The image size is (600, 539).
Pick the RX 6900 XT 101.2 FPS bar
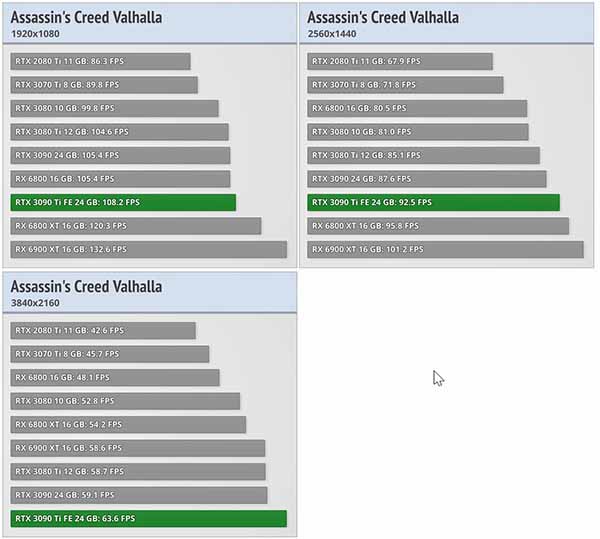[445, 249]
